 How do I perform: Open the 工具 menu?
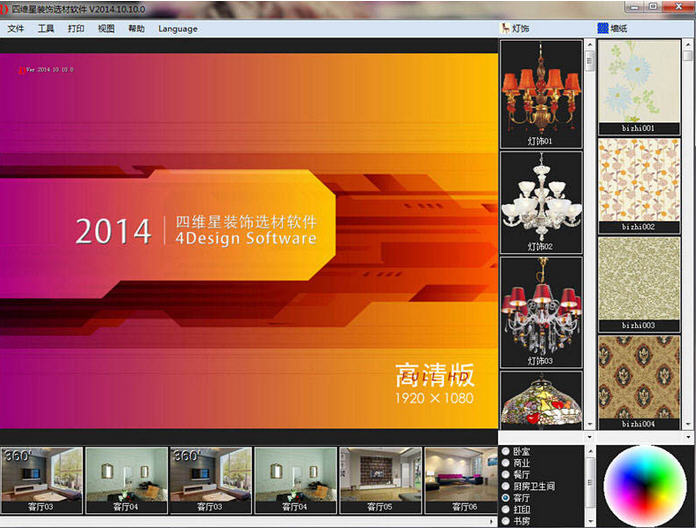[x=46, y=29]
